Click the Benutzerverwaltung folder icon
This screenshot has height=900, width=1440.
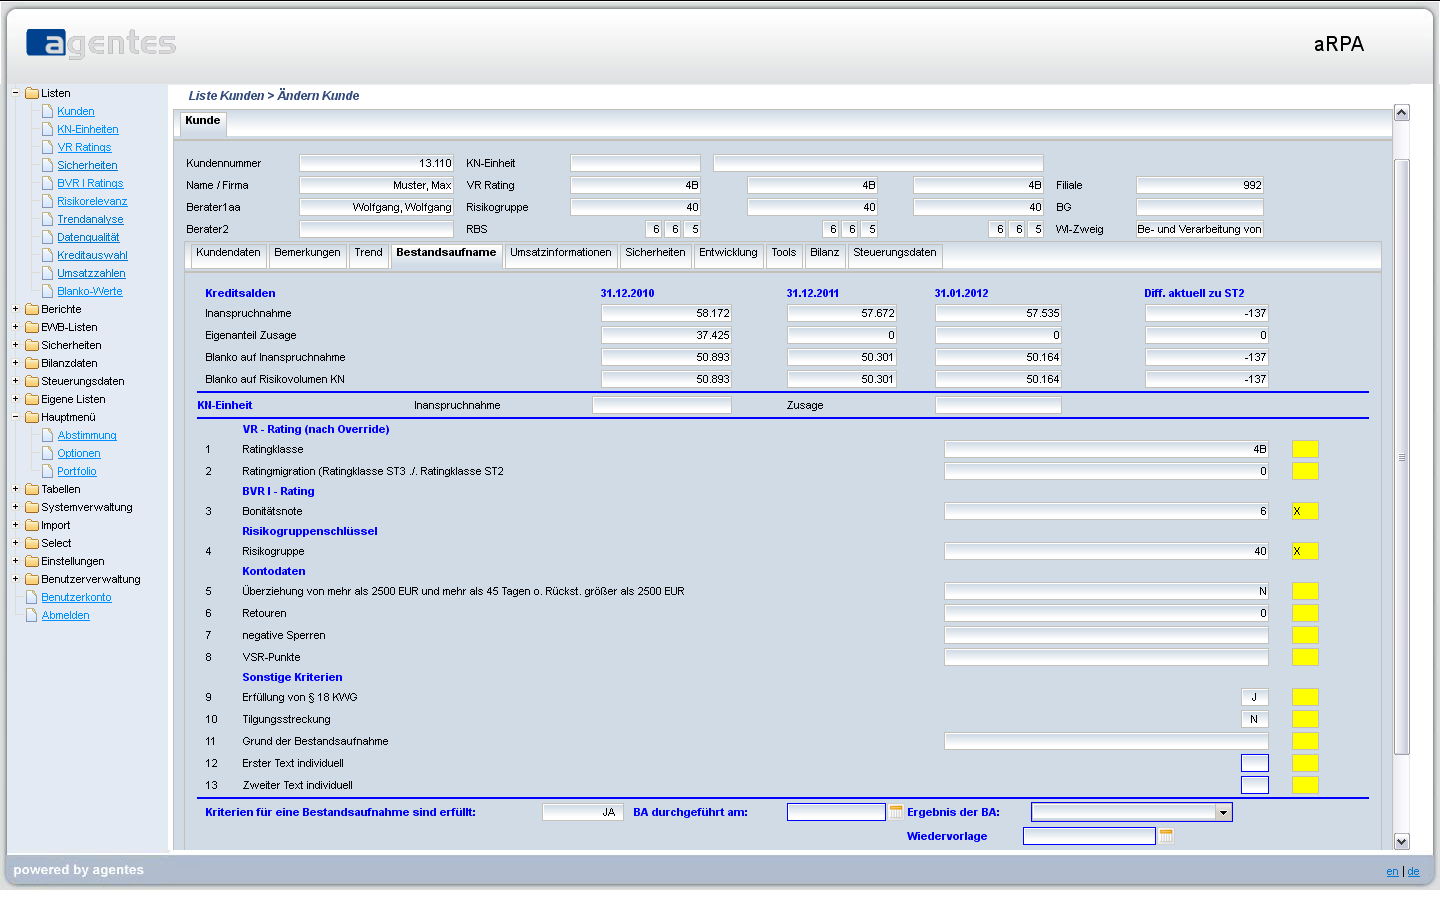32,579
